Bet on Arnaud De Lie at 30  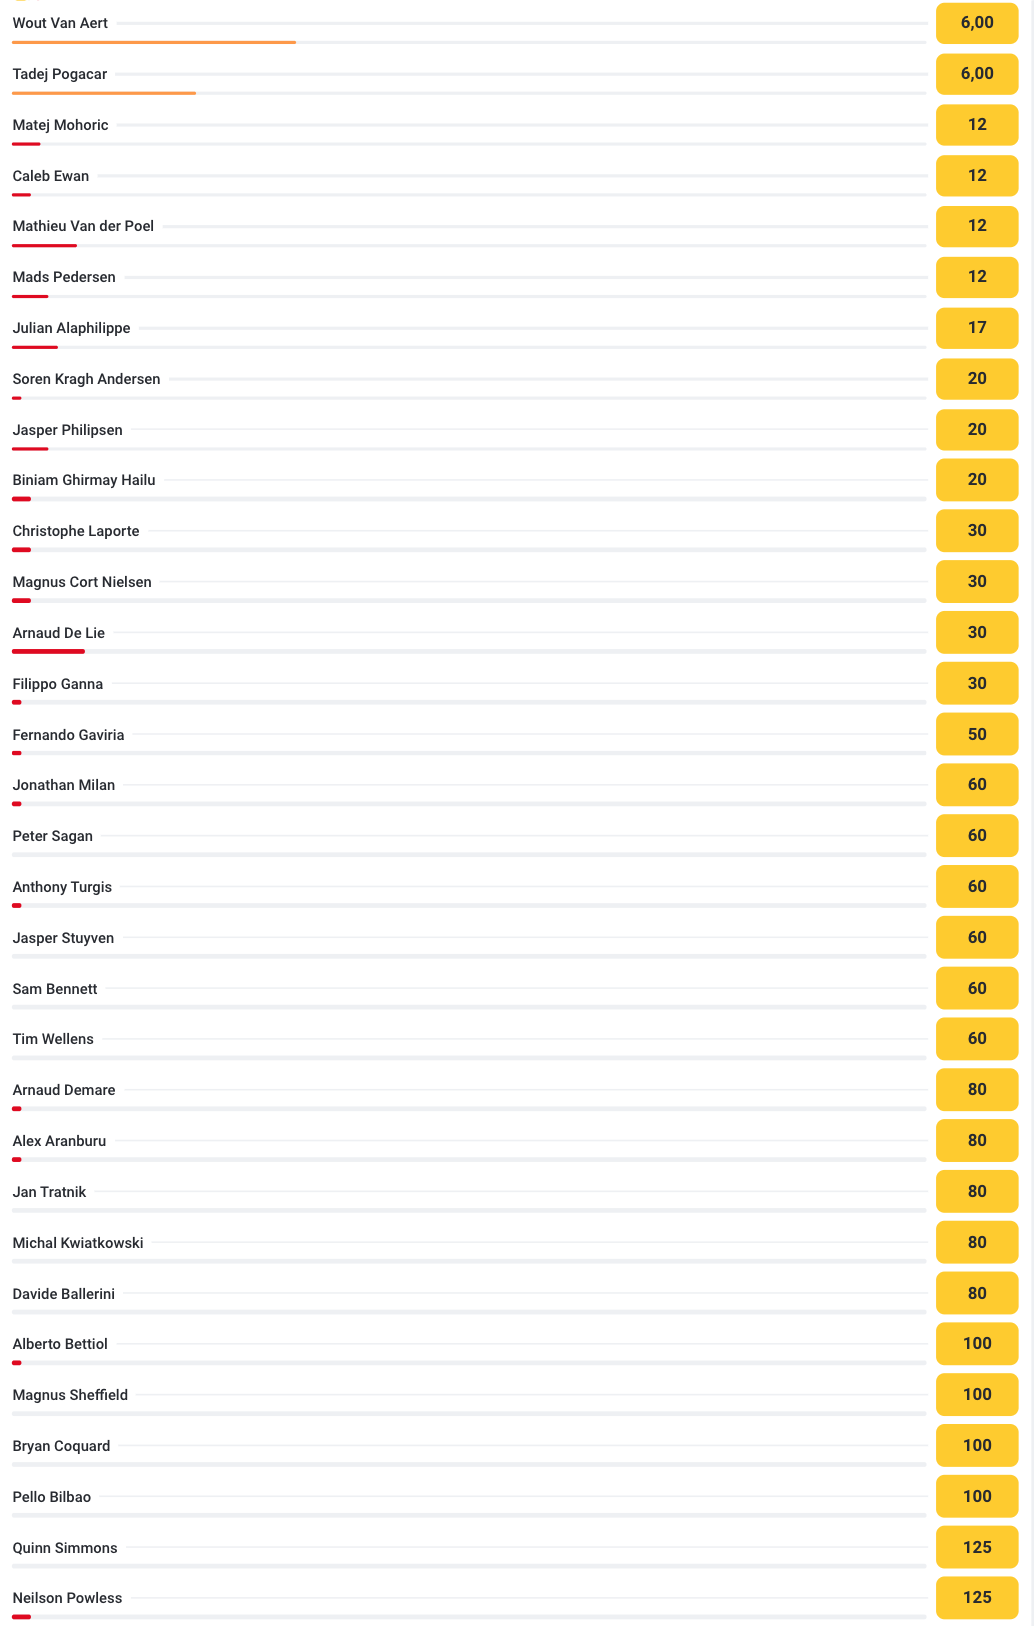[976, 633]
